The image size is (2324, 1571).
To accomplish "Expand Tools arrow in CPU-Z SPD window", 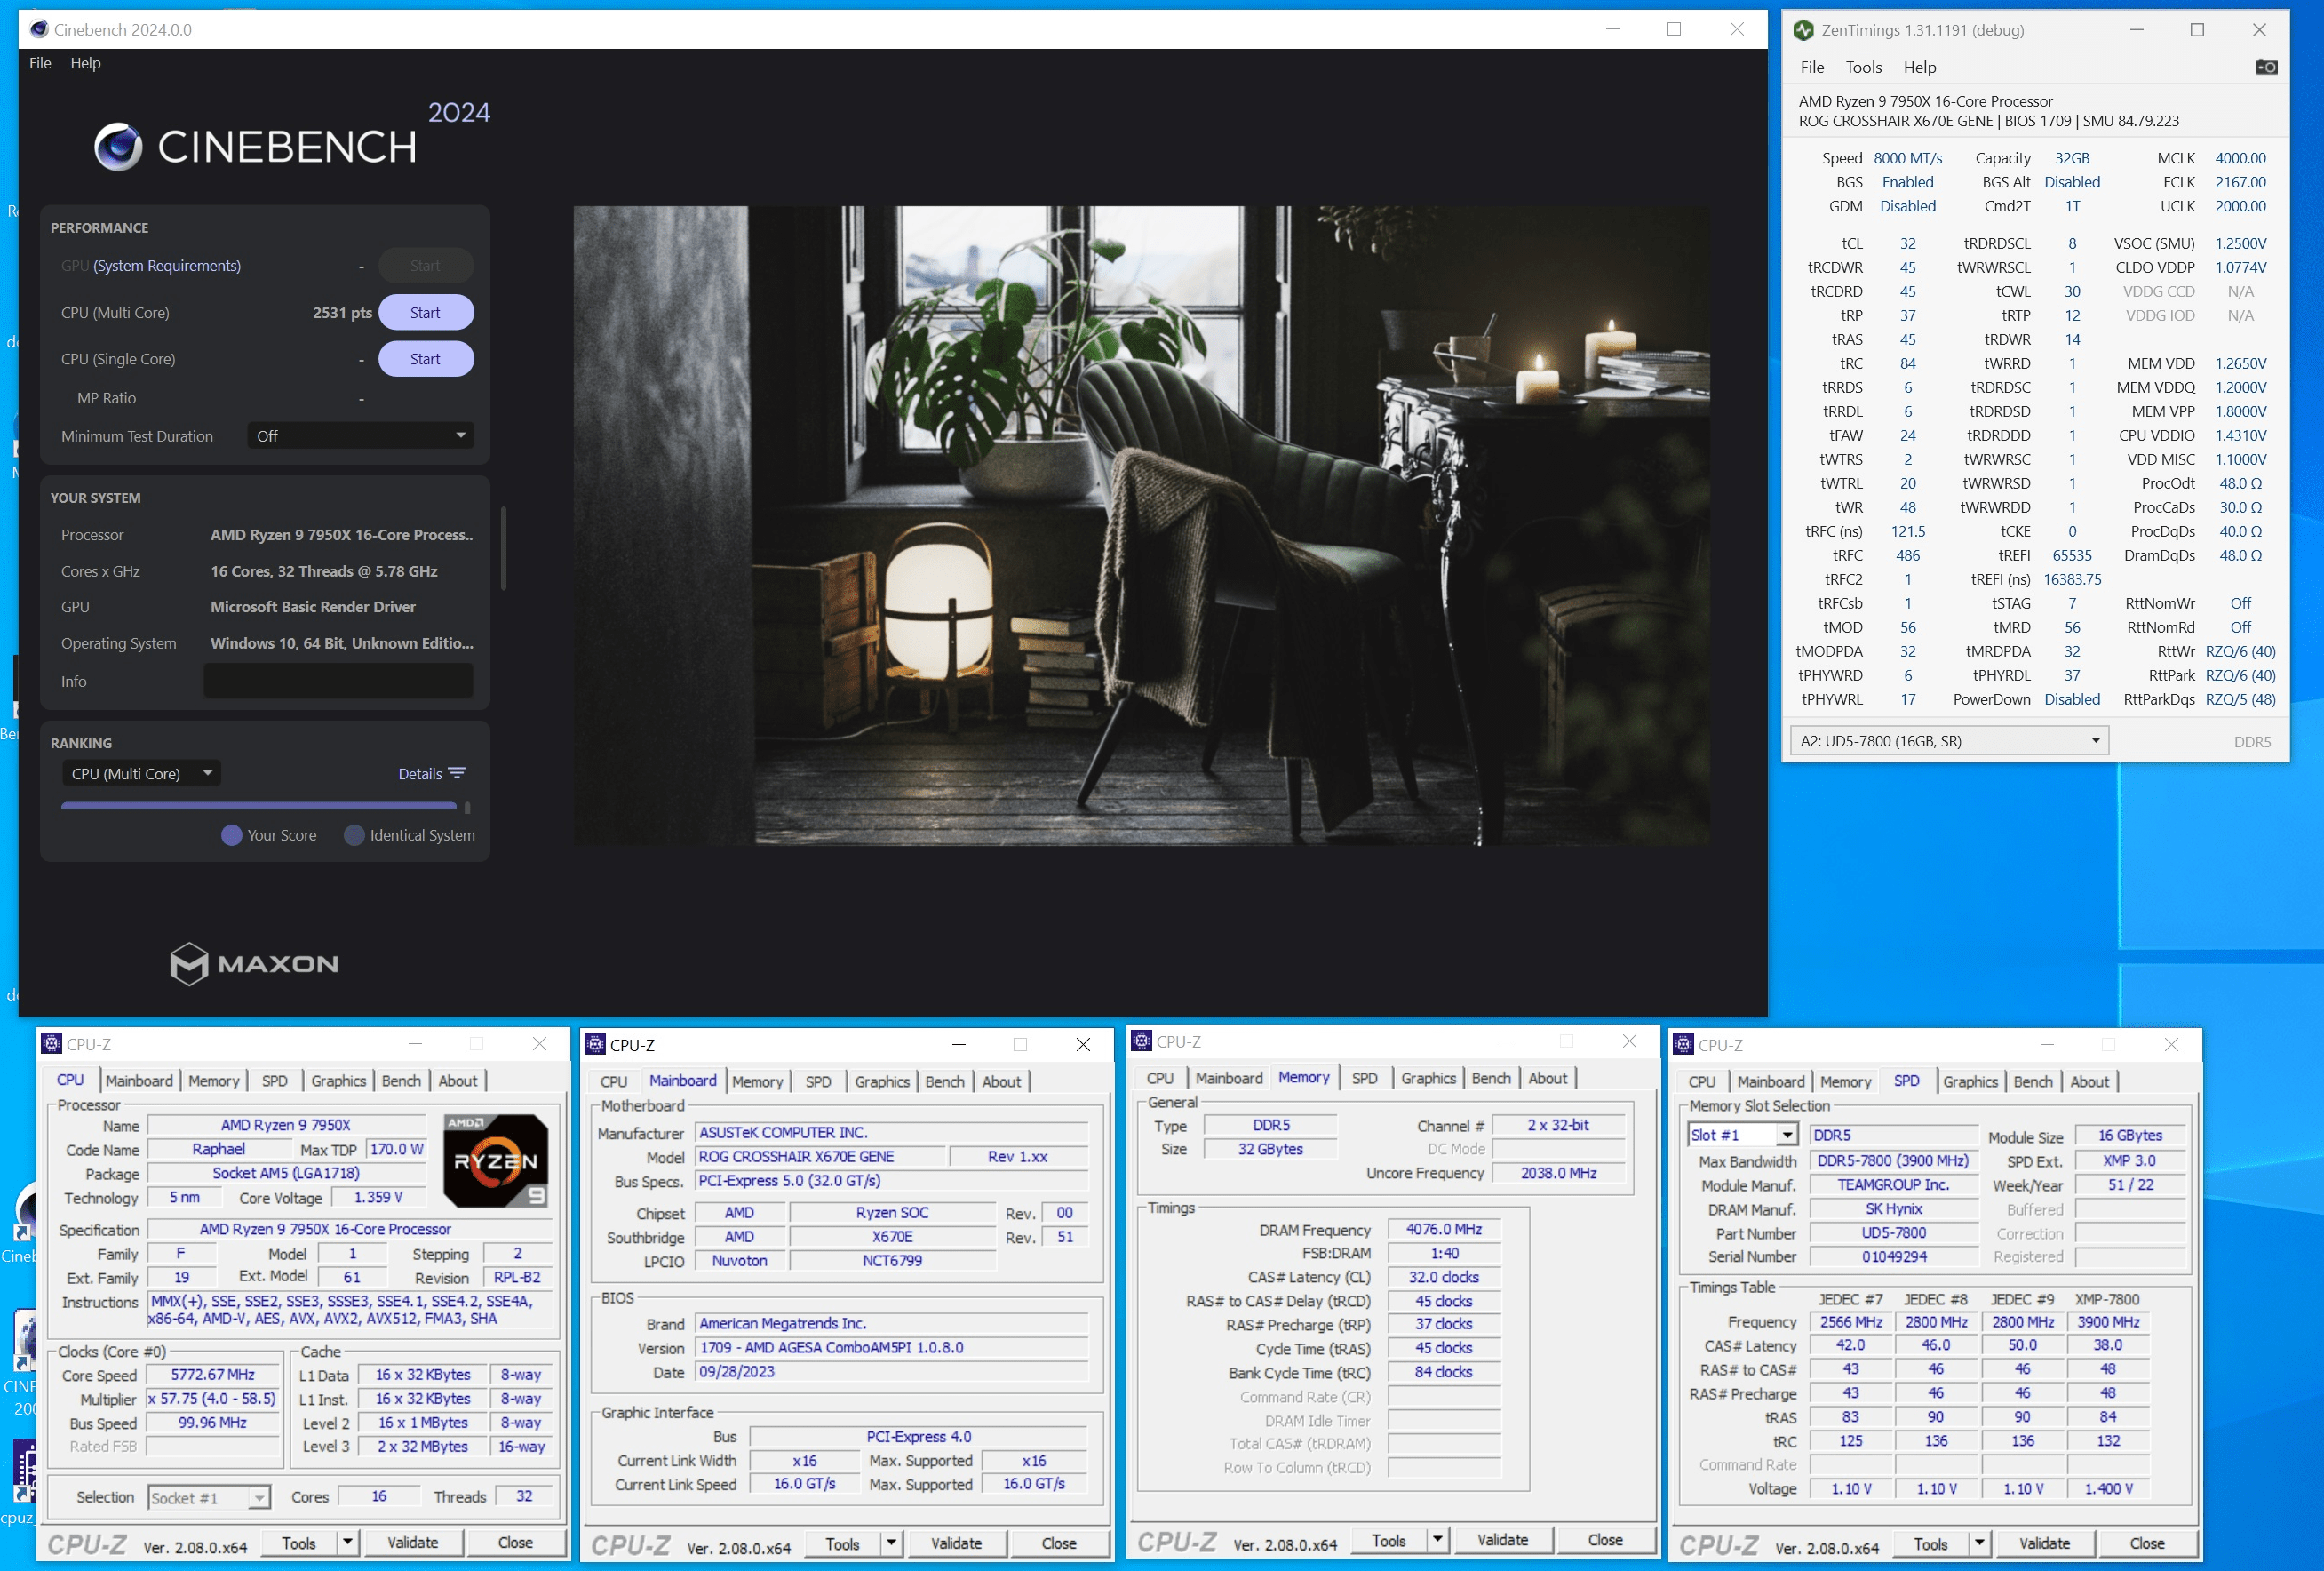I will pyautogui.click(x=1980, y=1544).
